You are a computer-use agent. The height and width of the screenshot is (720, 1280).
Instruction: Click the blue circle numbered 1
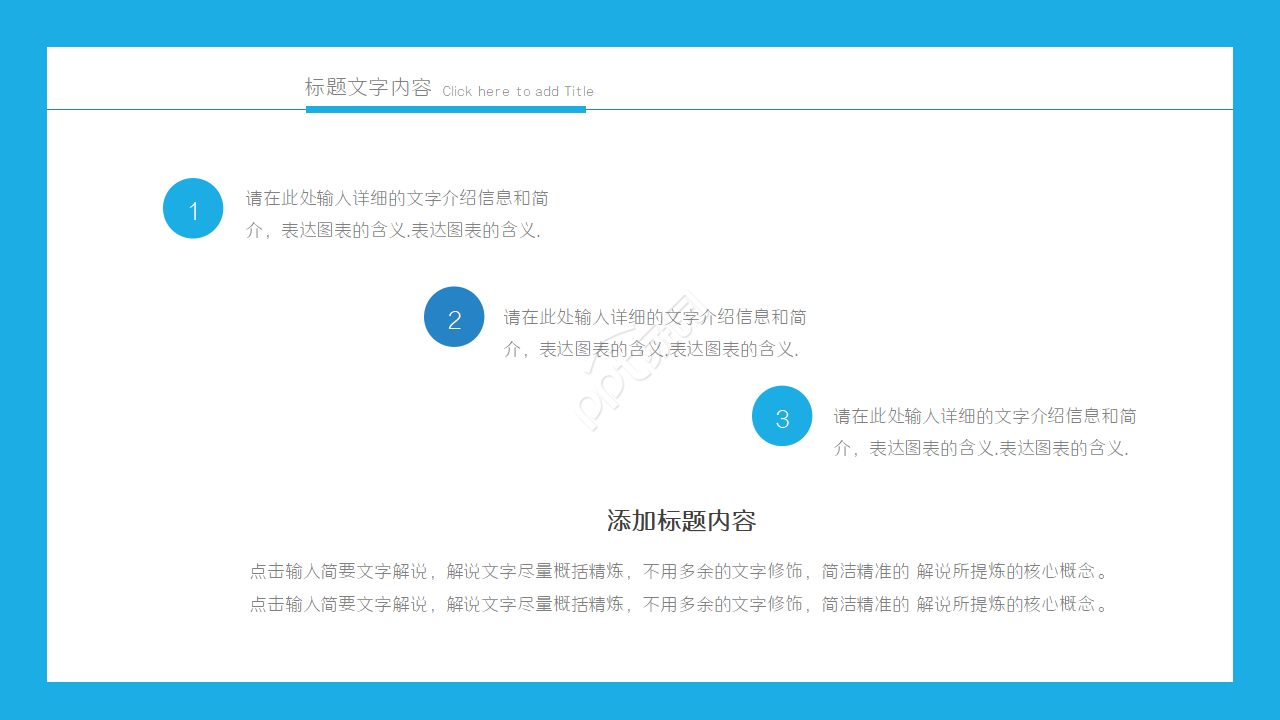[192, 208]
